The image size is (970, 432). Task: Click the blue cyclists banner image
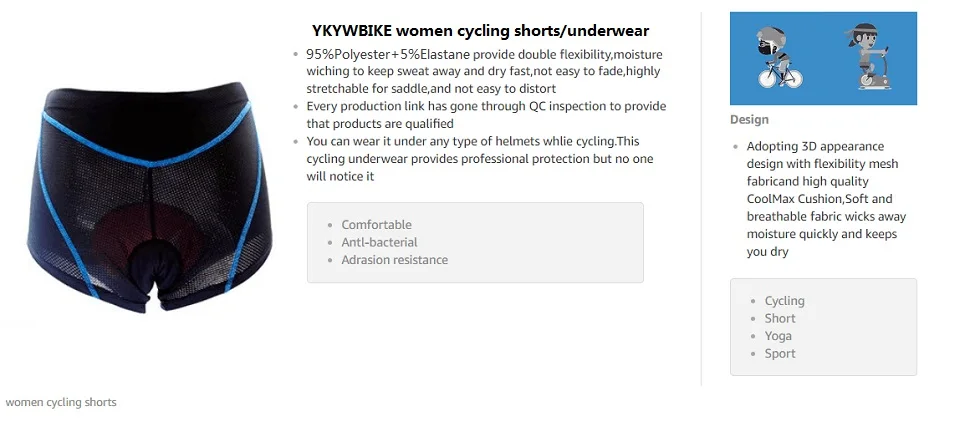(x=823, y=58)
